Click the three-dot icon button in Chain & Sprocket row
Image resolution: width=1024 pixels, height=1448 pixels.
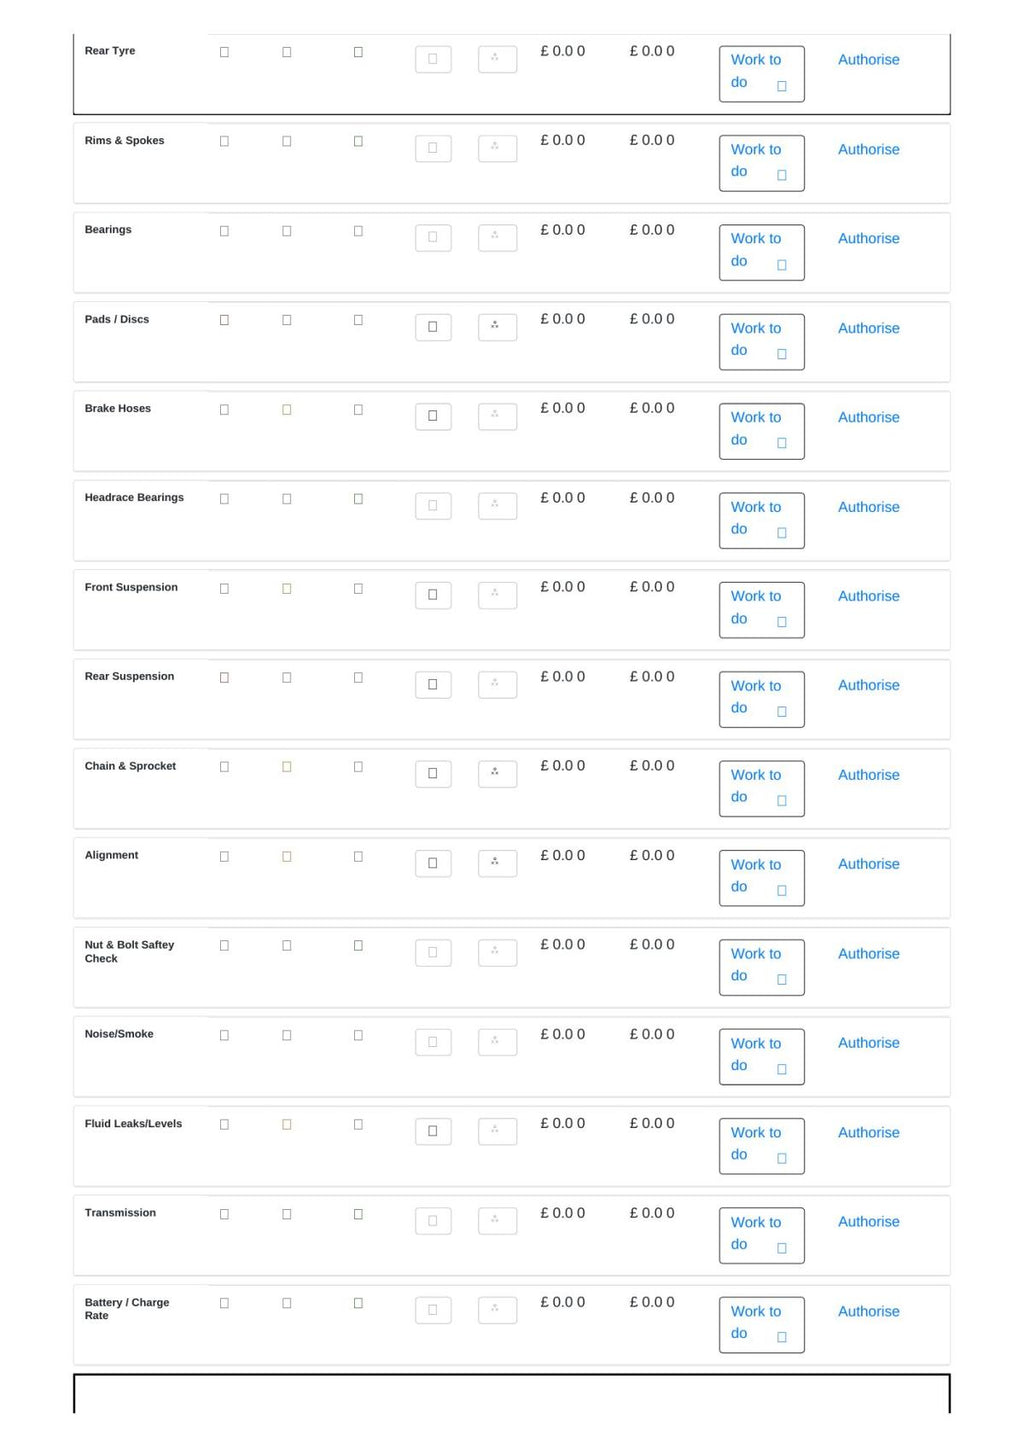coord(497,773)
